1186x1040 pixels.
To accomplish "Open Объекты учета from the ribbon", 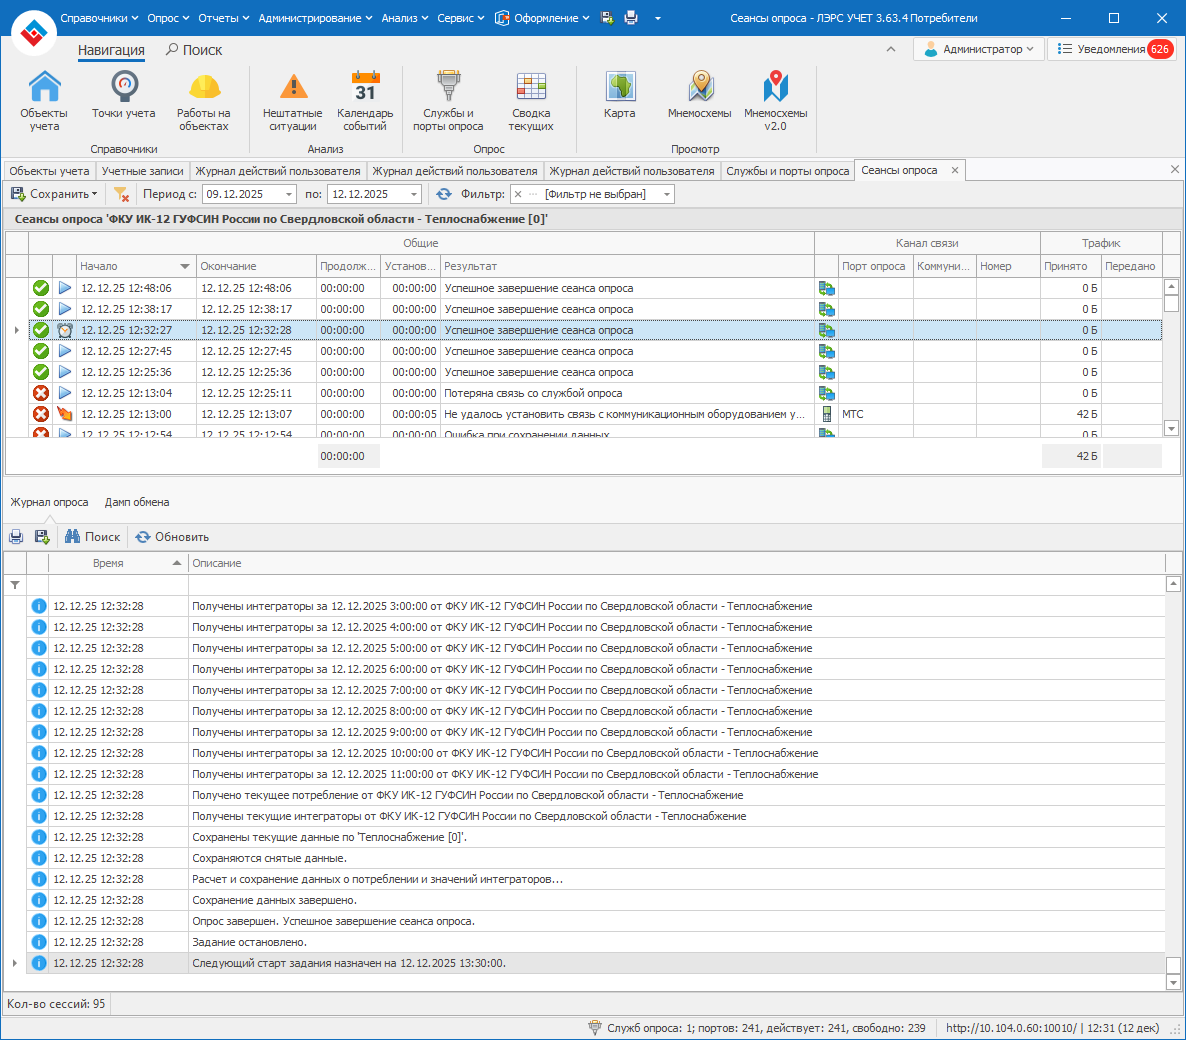I will click(x=44, y=100).
